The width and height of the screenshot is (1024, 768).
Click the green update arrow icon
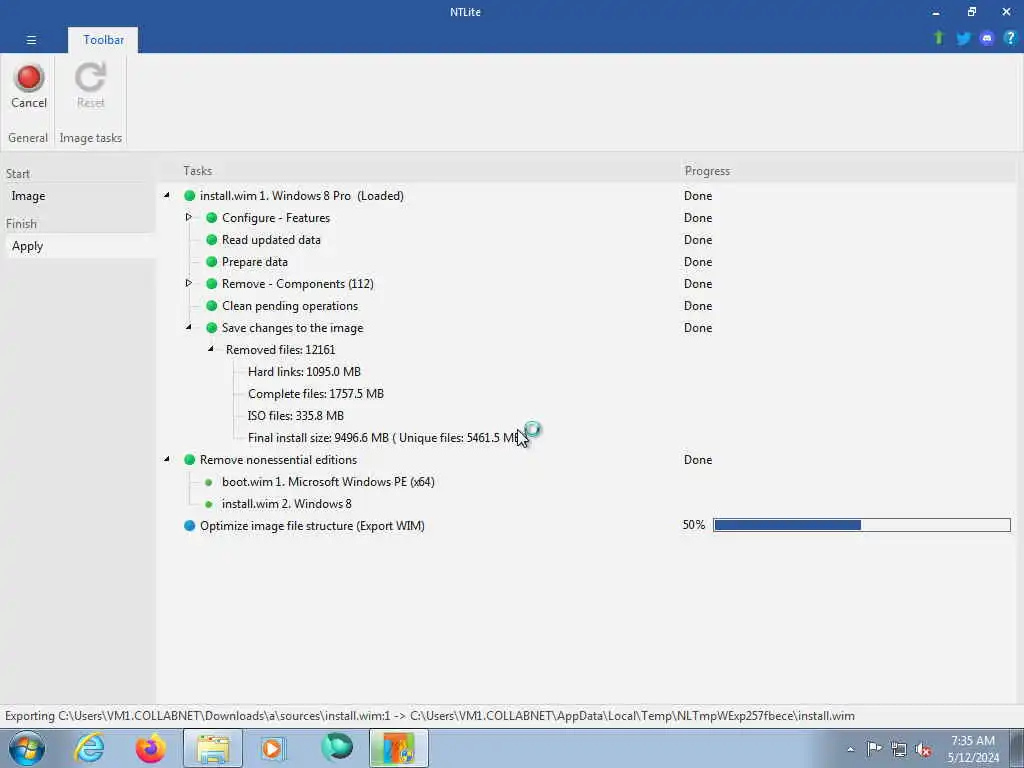(939, 38)
